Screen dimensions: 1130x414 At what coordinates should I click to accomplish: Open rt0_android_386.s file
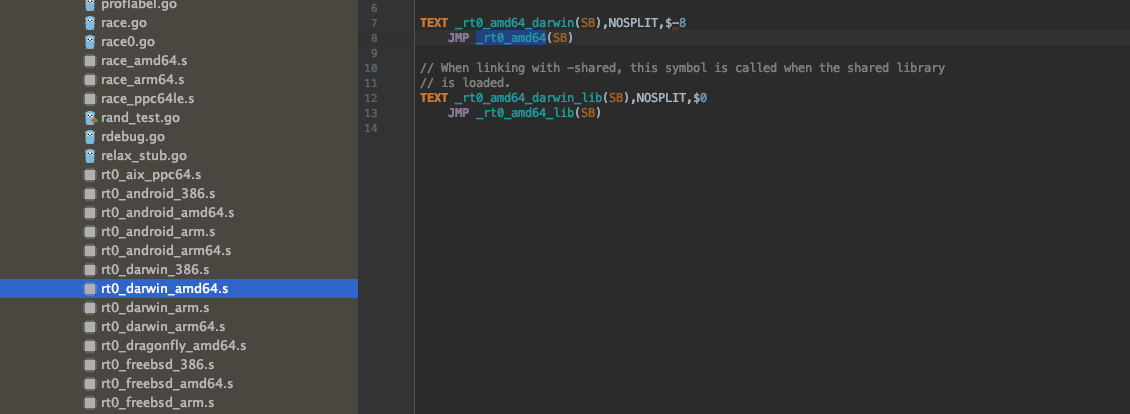[x=158, y=193]
